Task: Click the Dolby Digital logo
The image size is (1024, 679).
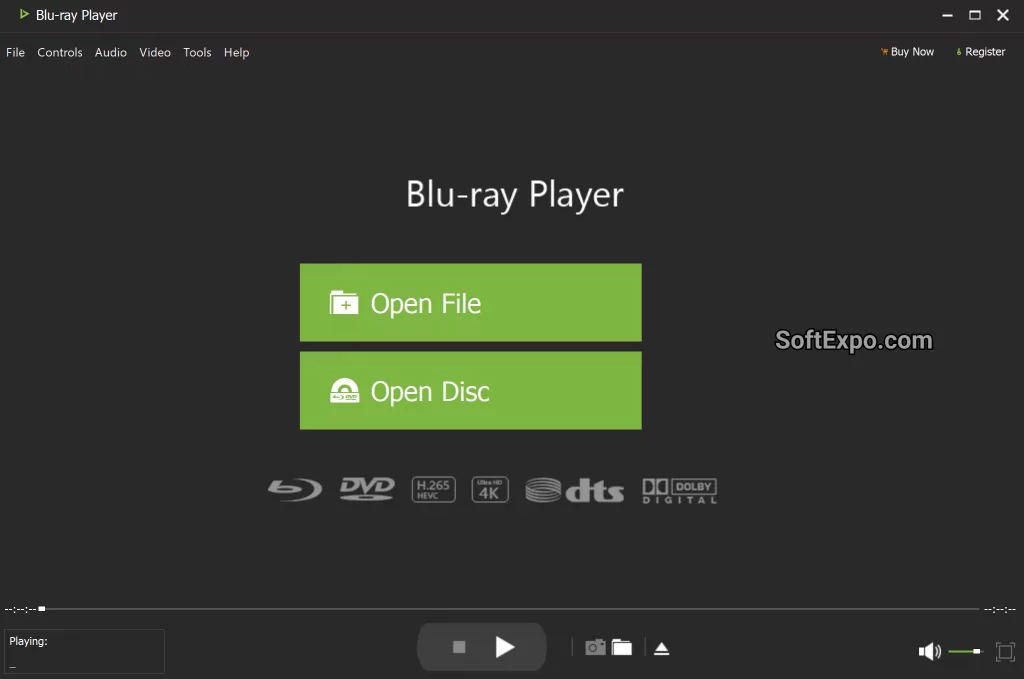Action: [x=679, y=490]
